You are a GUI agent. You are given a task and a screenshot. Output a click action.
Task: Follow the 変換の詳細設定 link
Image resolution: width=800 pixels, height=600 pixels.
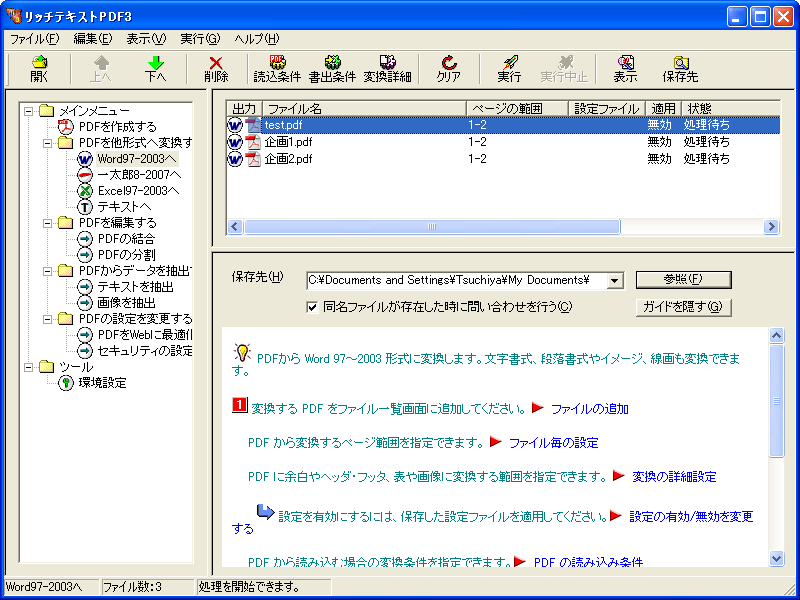[674, 477]
